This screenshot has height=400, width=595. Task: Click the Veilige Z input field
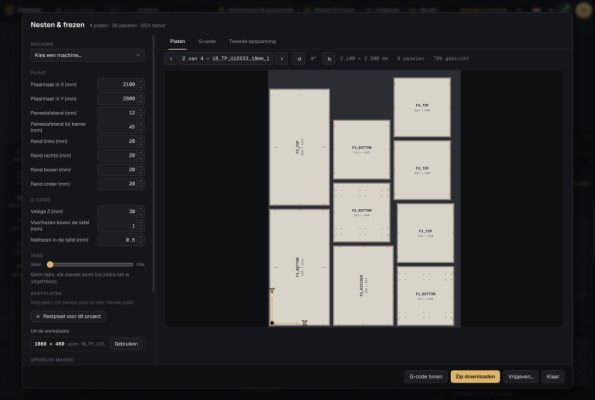pos(117,211)
